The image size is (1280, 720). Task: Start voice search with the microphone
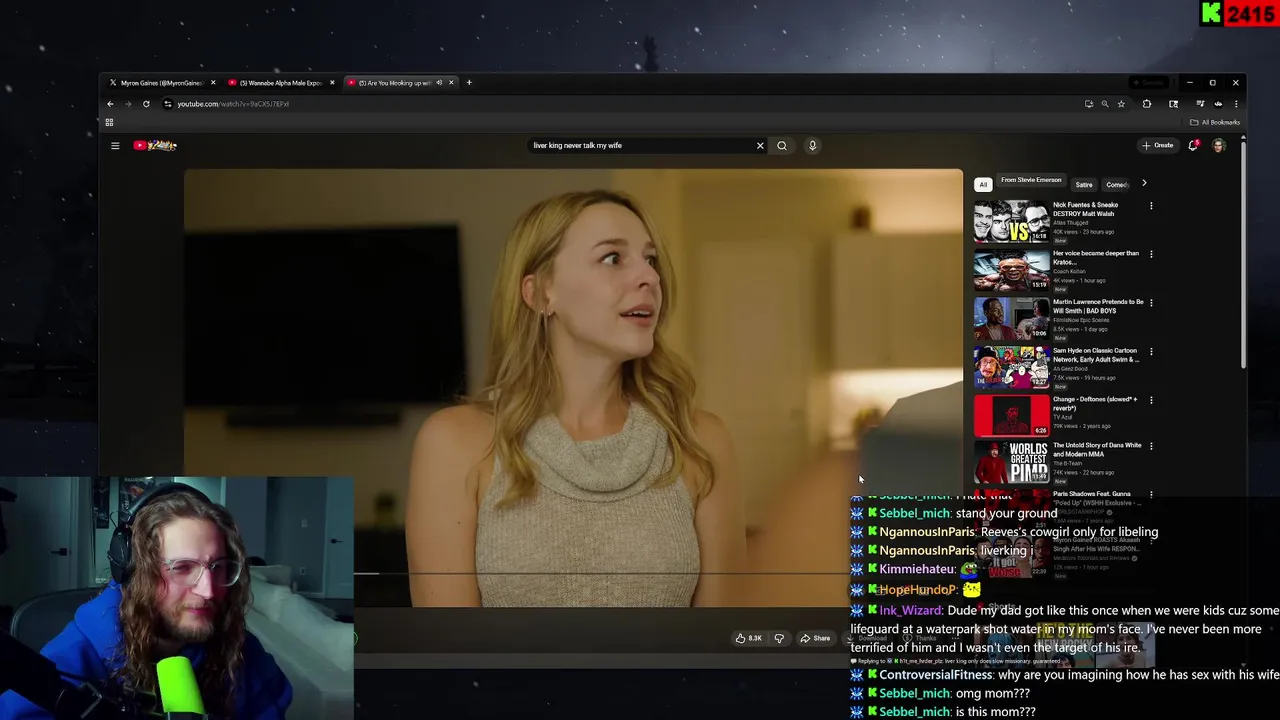pos(812,145)
